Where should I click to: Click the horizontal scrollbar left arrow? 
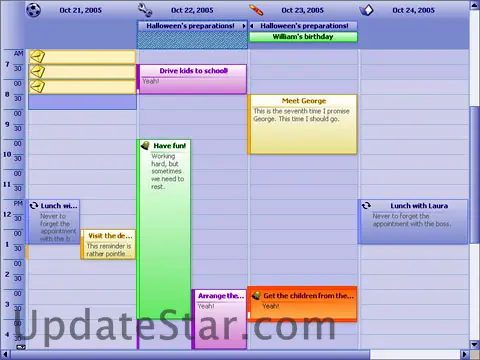point(5,354)
